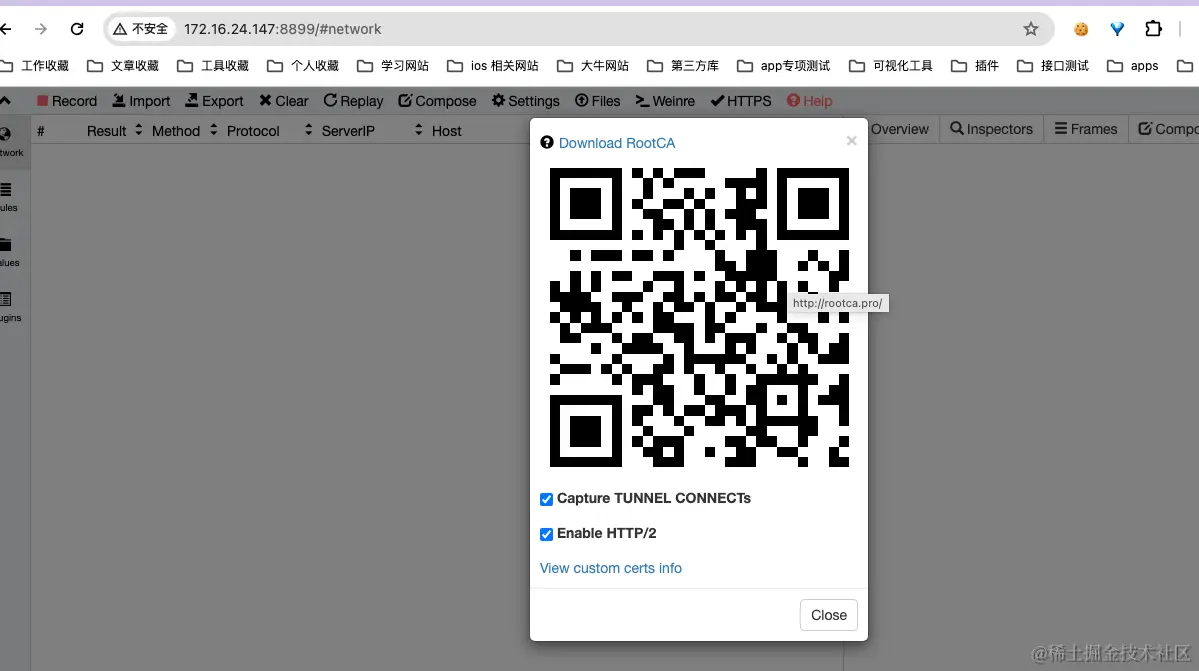
Task: Open the apps bookmark folder
Action: pyautogui.click(x=1132, y=66)
